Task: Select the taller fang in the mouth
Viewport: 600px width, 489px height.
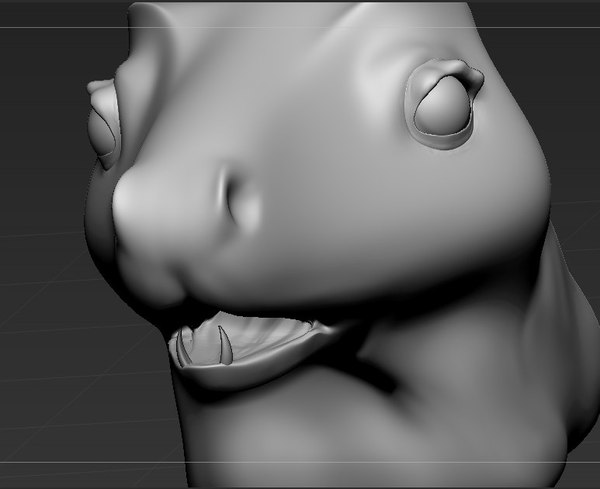Action: (x=225, y=347)
